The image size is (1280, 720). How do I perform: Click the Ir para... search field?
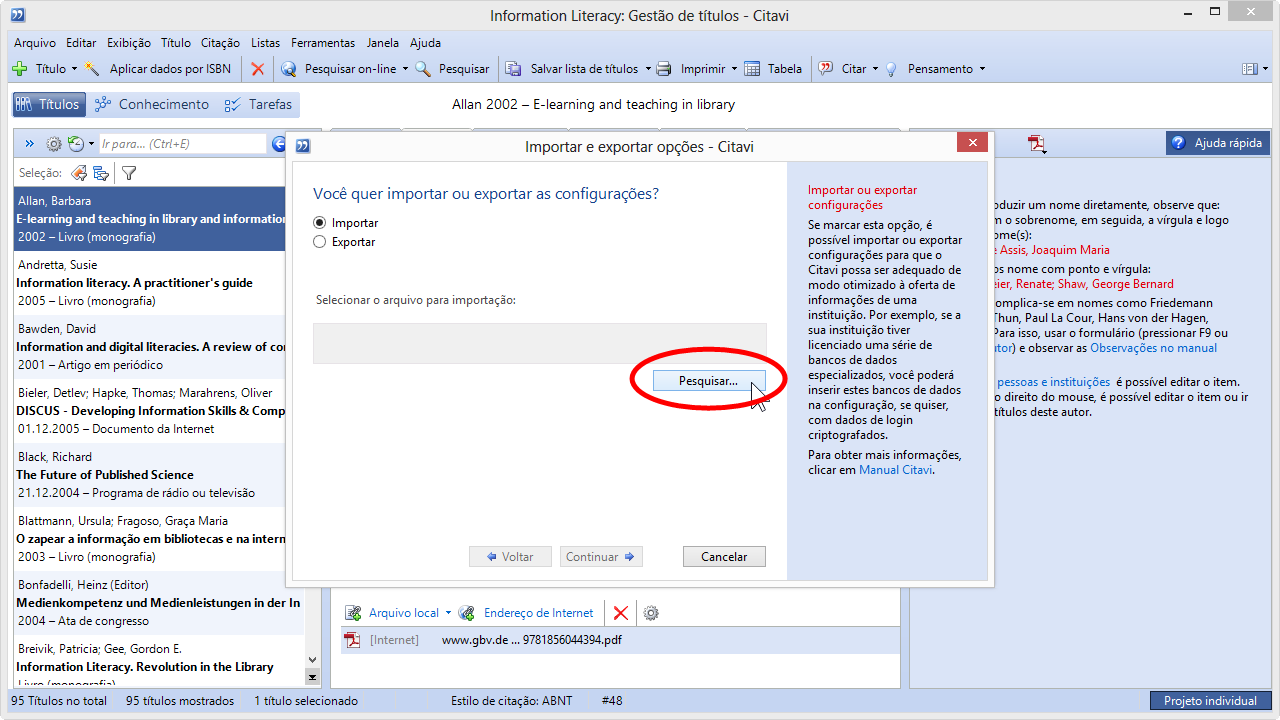(182, 144)
